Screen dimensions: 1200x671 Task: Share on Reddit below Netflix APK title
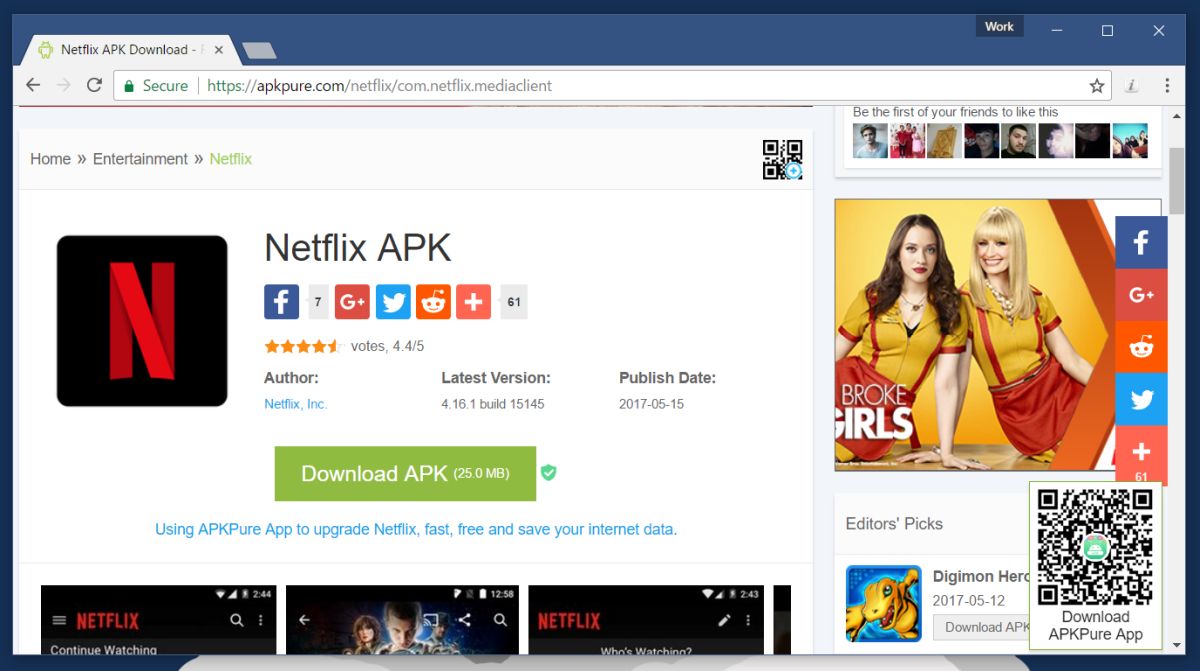coord(433,302)
